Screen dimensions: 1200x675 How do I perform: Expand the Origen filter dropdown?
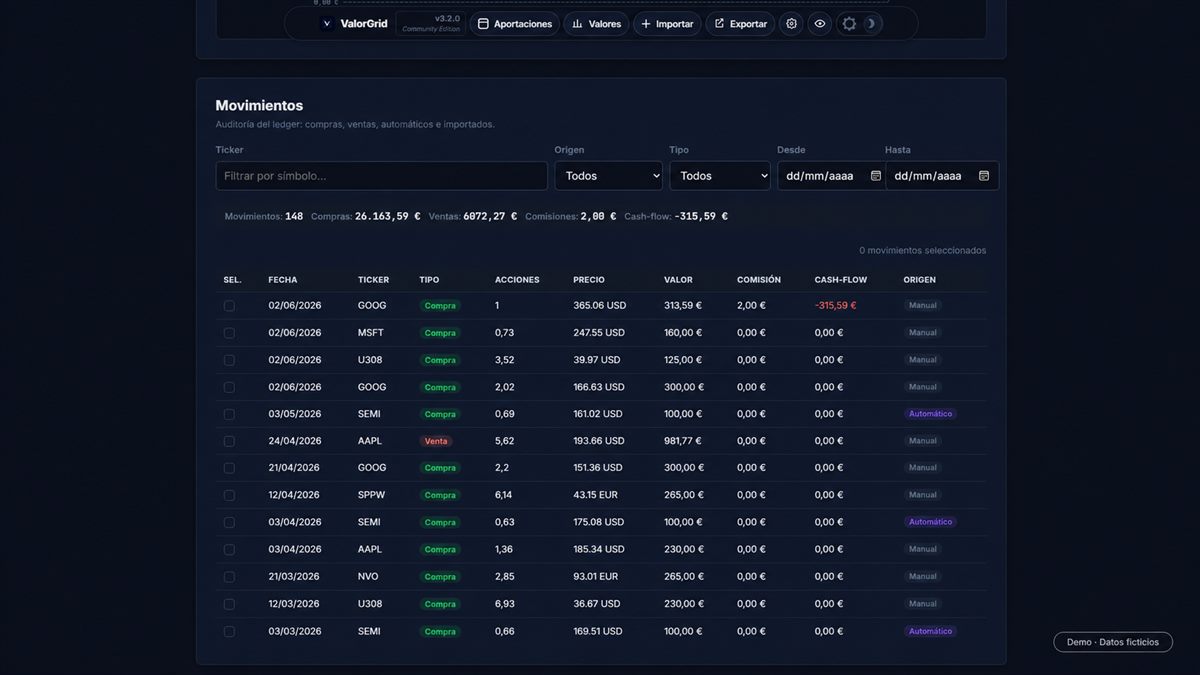(609, 176)
